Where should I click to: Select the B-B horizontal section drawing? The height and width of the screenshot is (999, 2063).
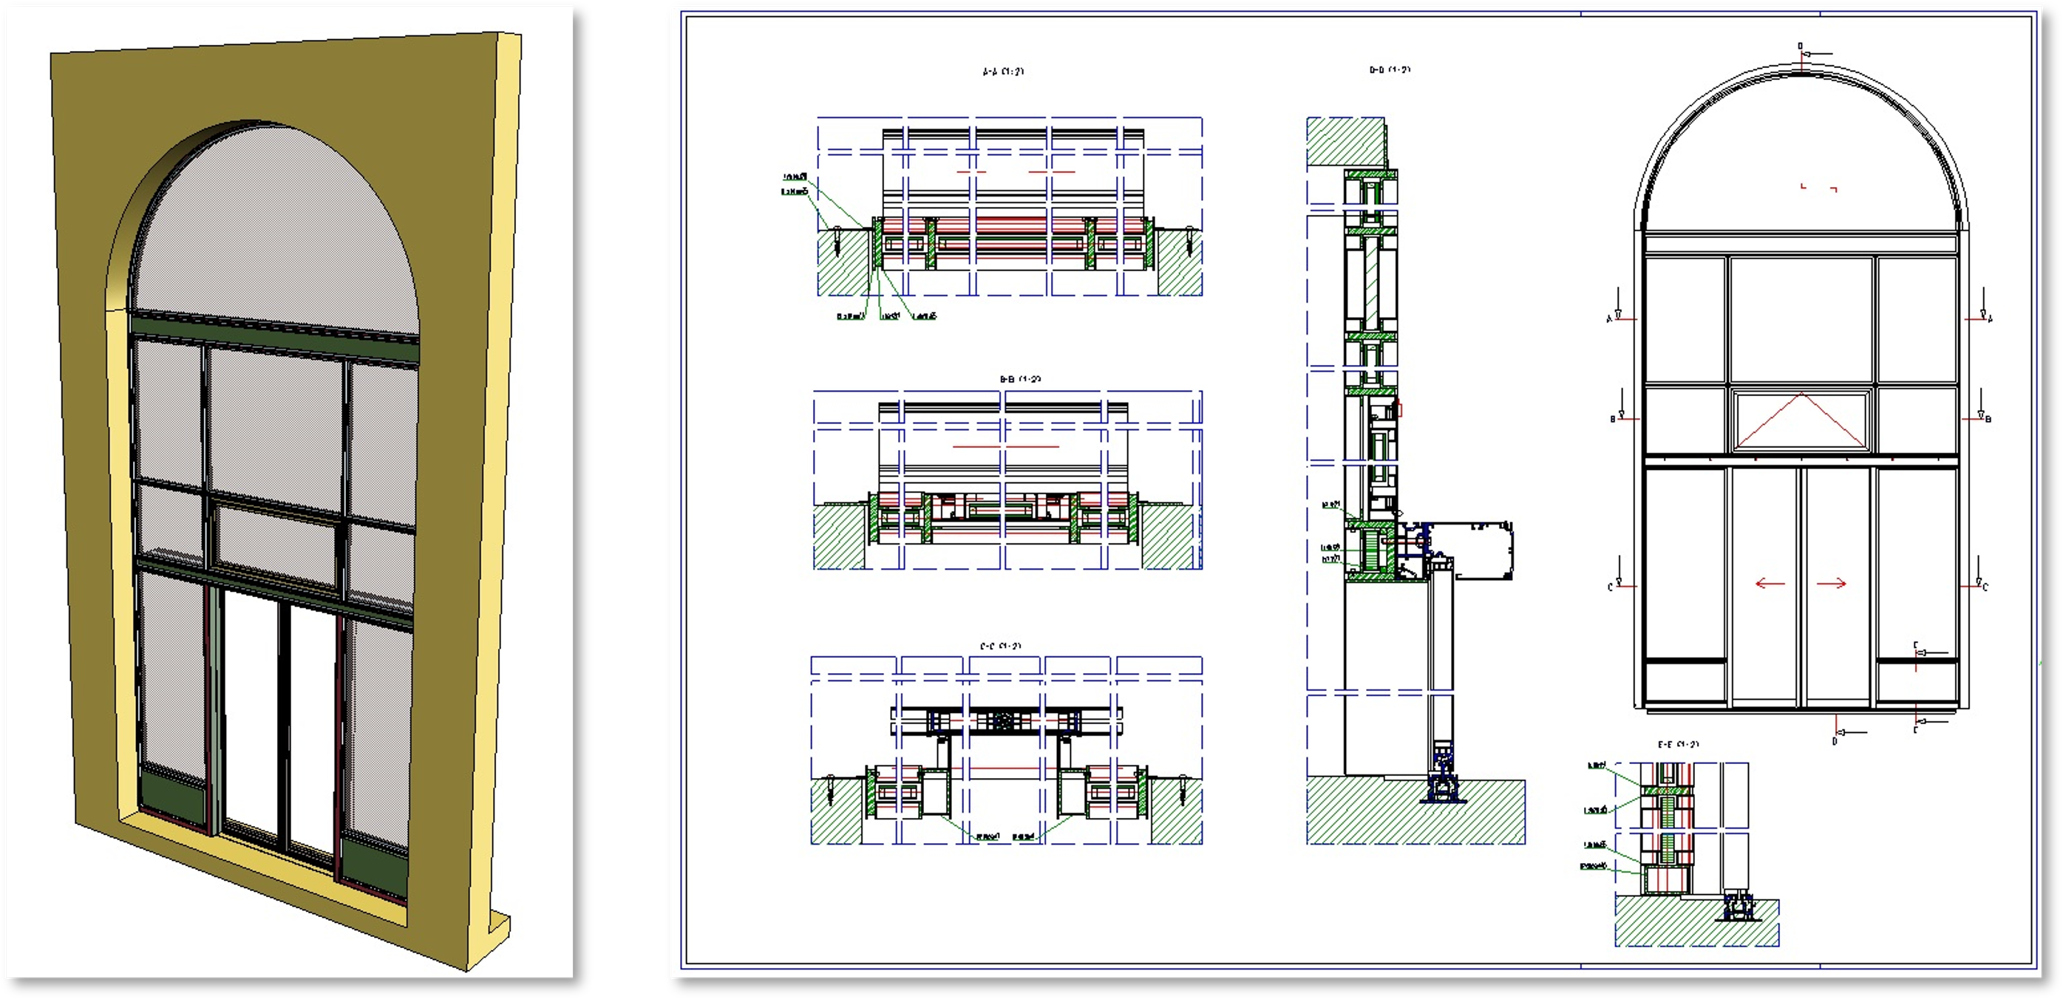(1007, 480)
